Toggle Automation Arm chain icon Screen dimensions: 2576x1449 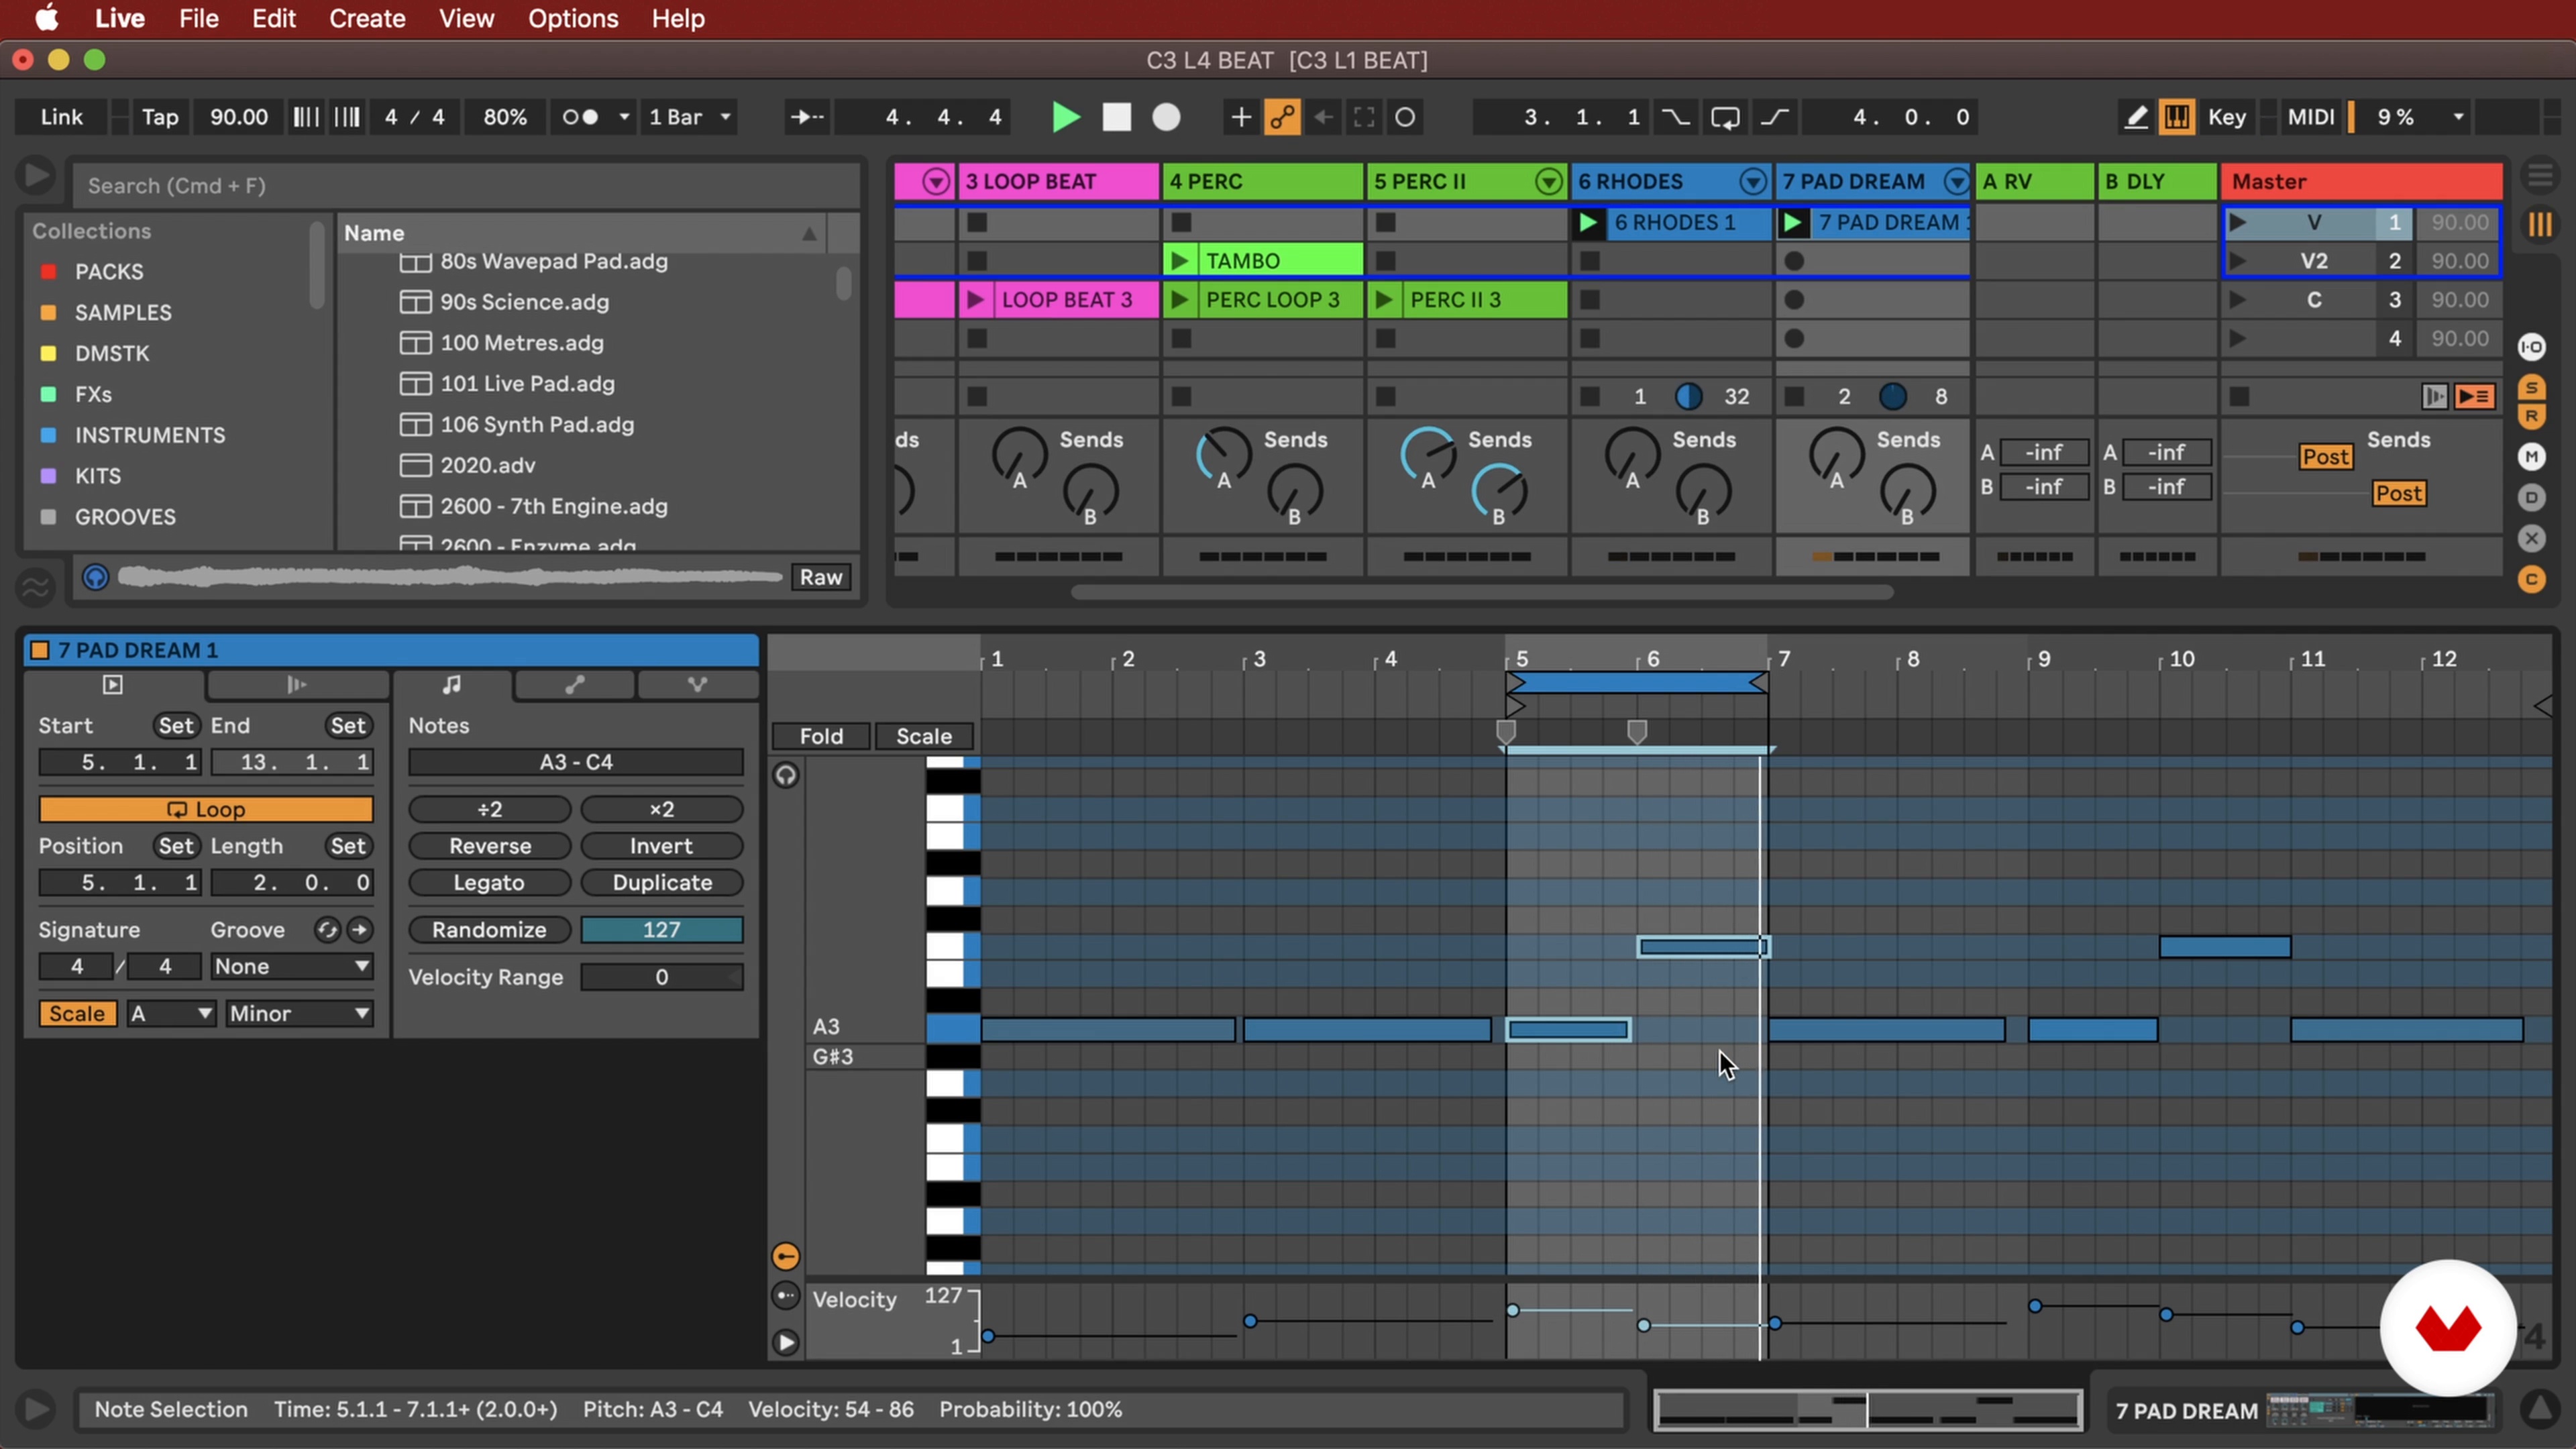[1282, 117]
